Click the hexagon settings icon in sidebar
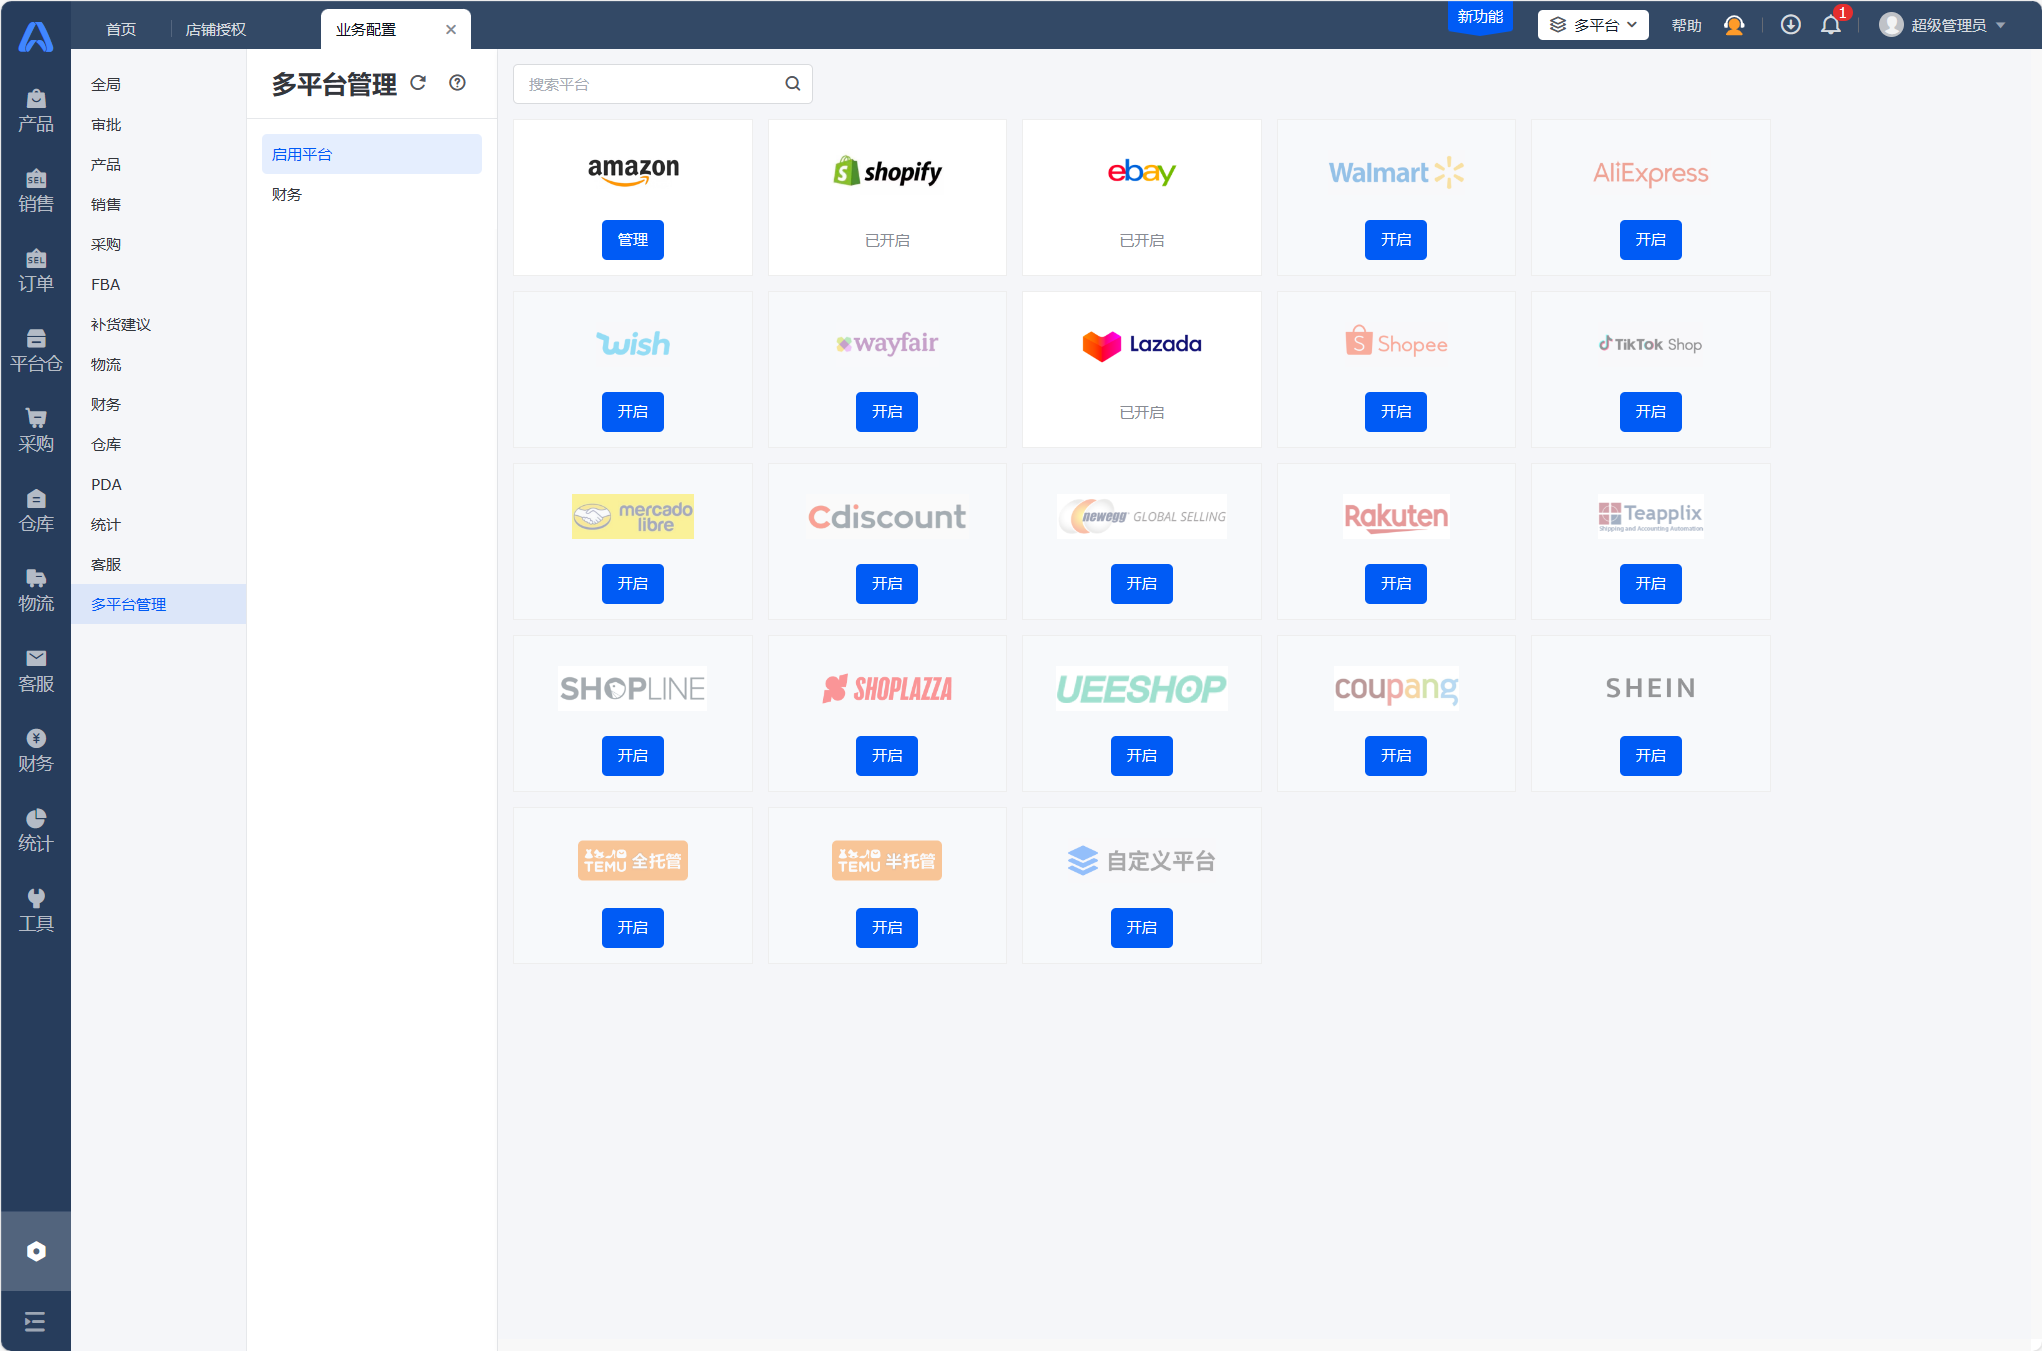The height and width of the screenshot is (1351, 2042). pyautogui.click(x=36, y=1251)
